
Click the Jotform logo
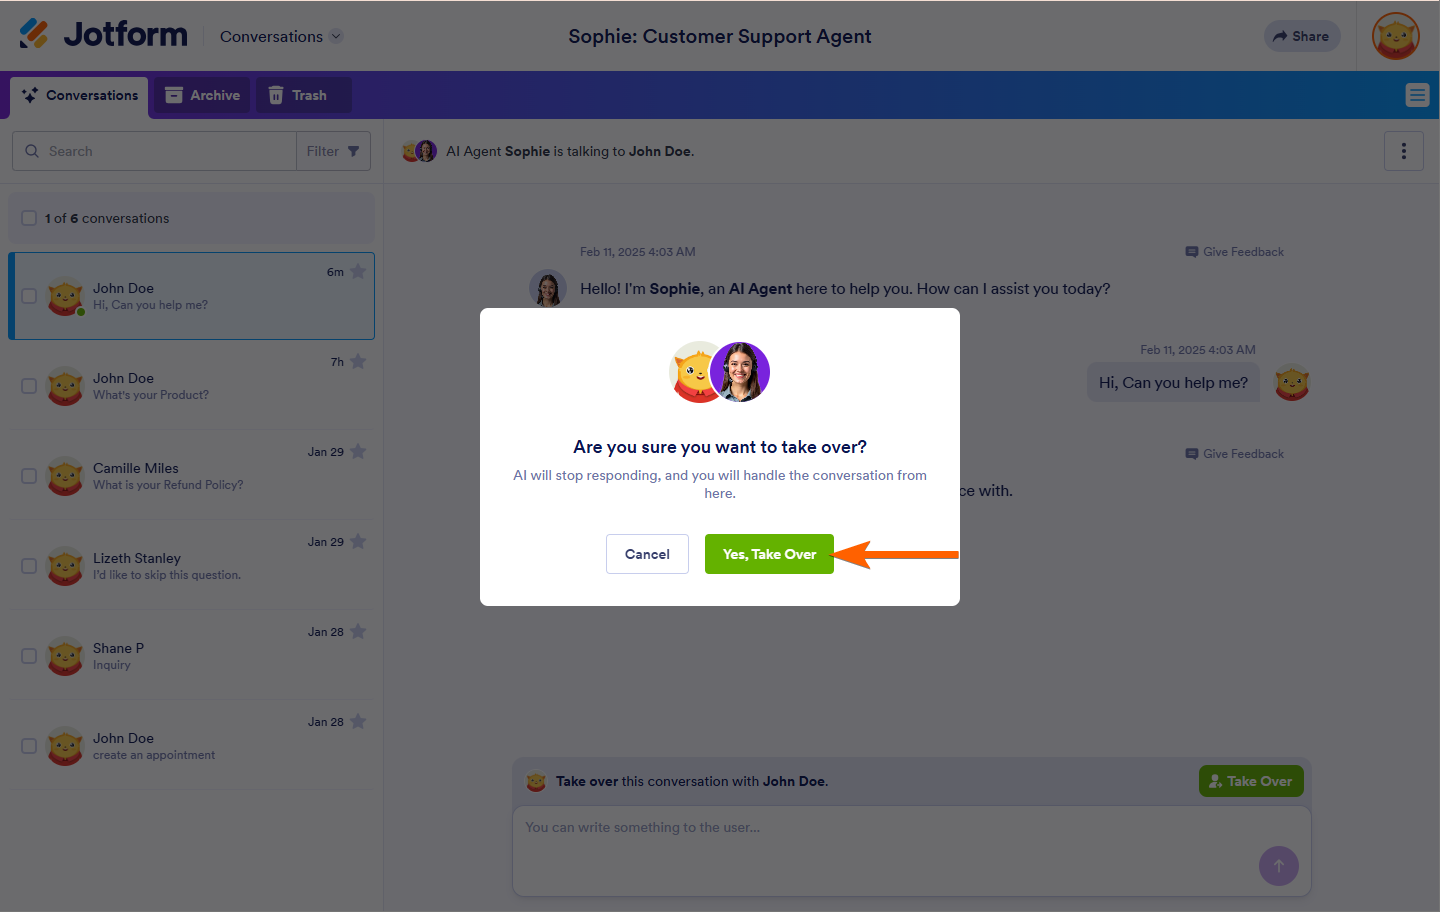pyautogui.click(x=103, y=35)
